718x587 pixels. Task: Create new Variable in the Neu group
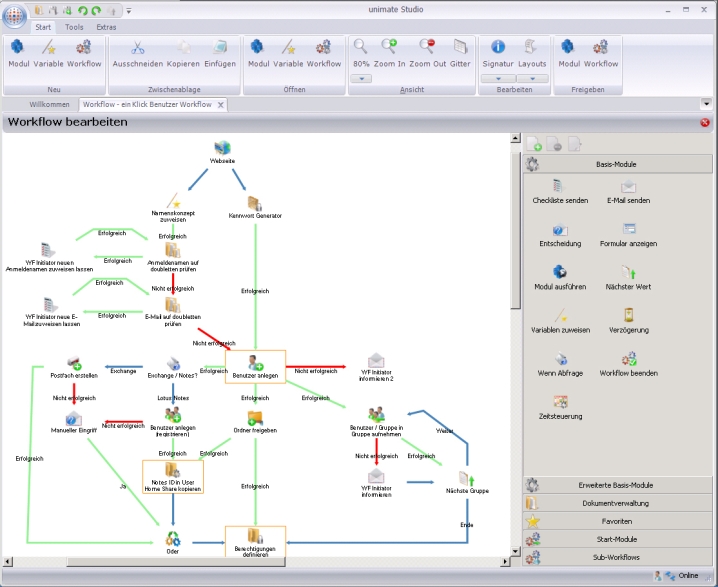(x=48, y=52)
